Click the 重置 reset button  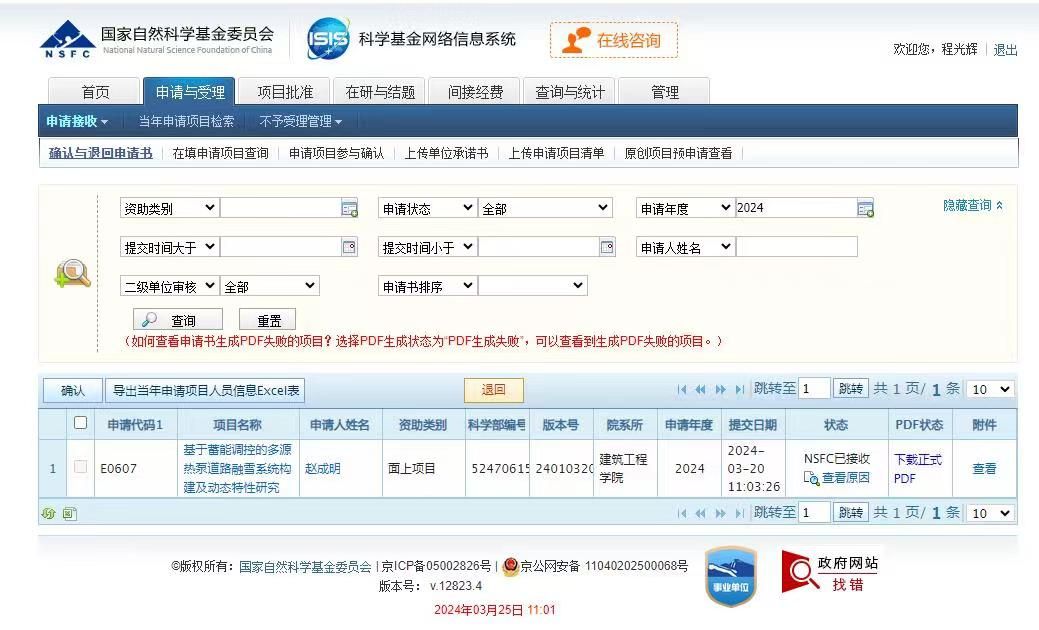[x=267, y=319]
